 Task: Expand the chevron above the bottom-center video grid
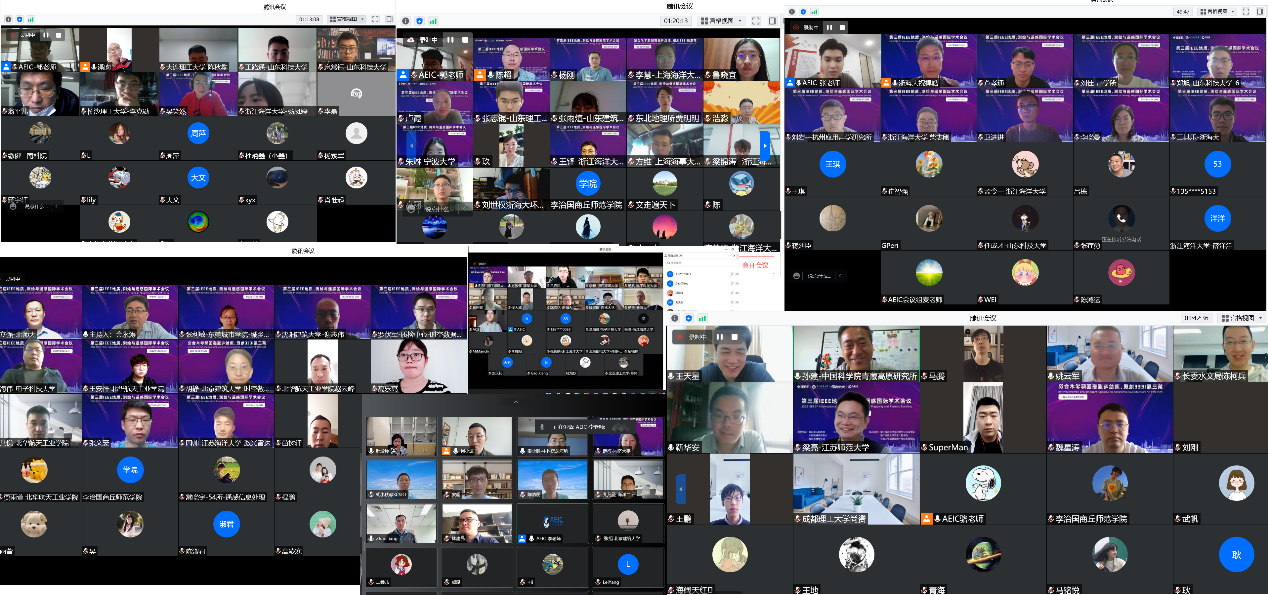[x=515, y=402]
